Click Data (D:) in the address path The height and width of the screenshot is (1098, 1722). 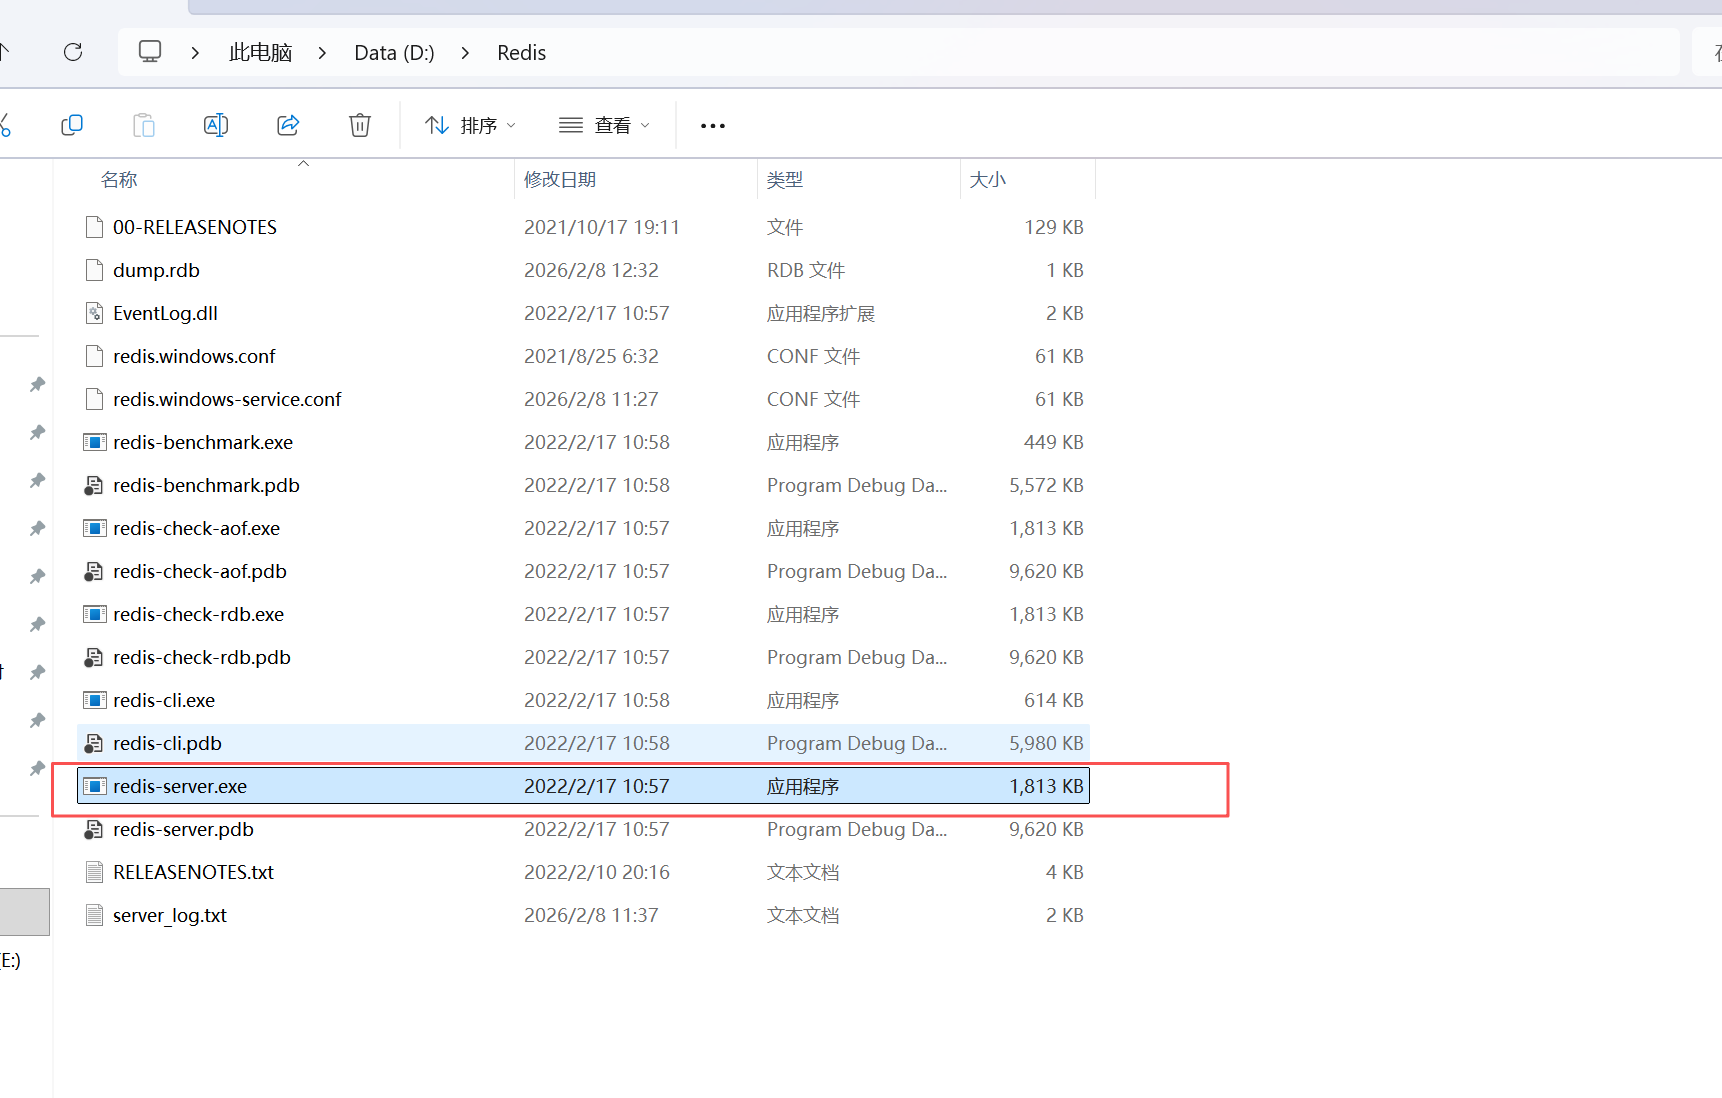[x=394, y=53]
